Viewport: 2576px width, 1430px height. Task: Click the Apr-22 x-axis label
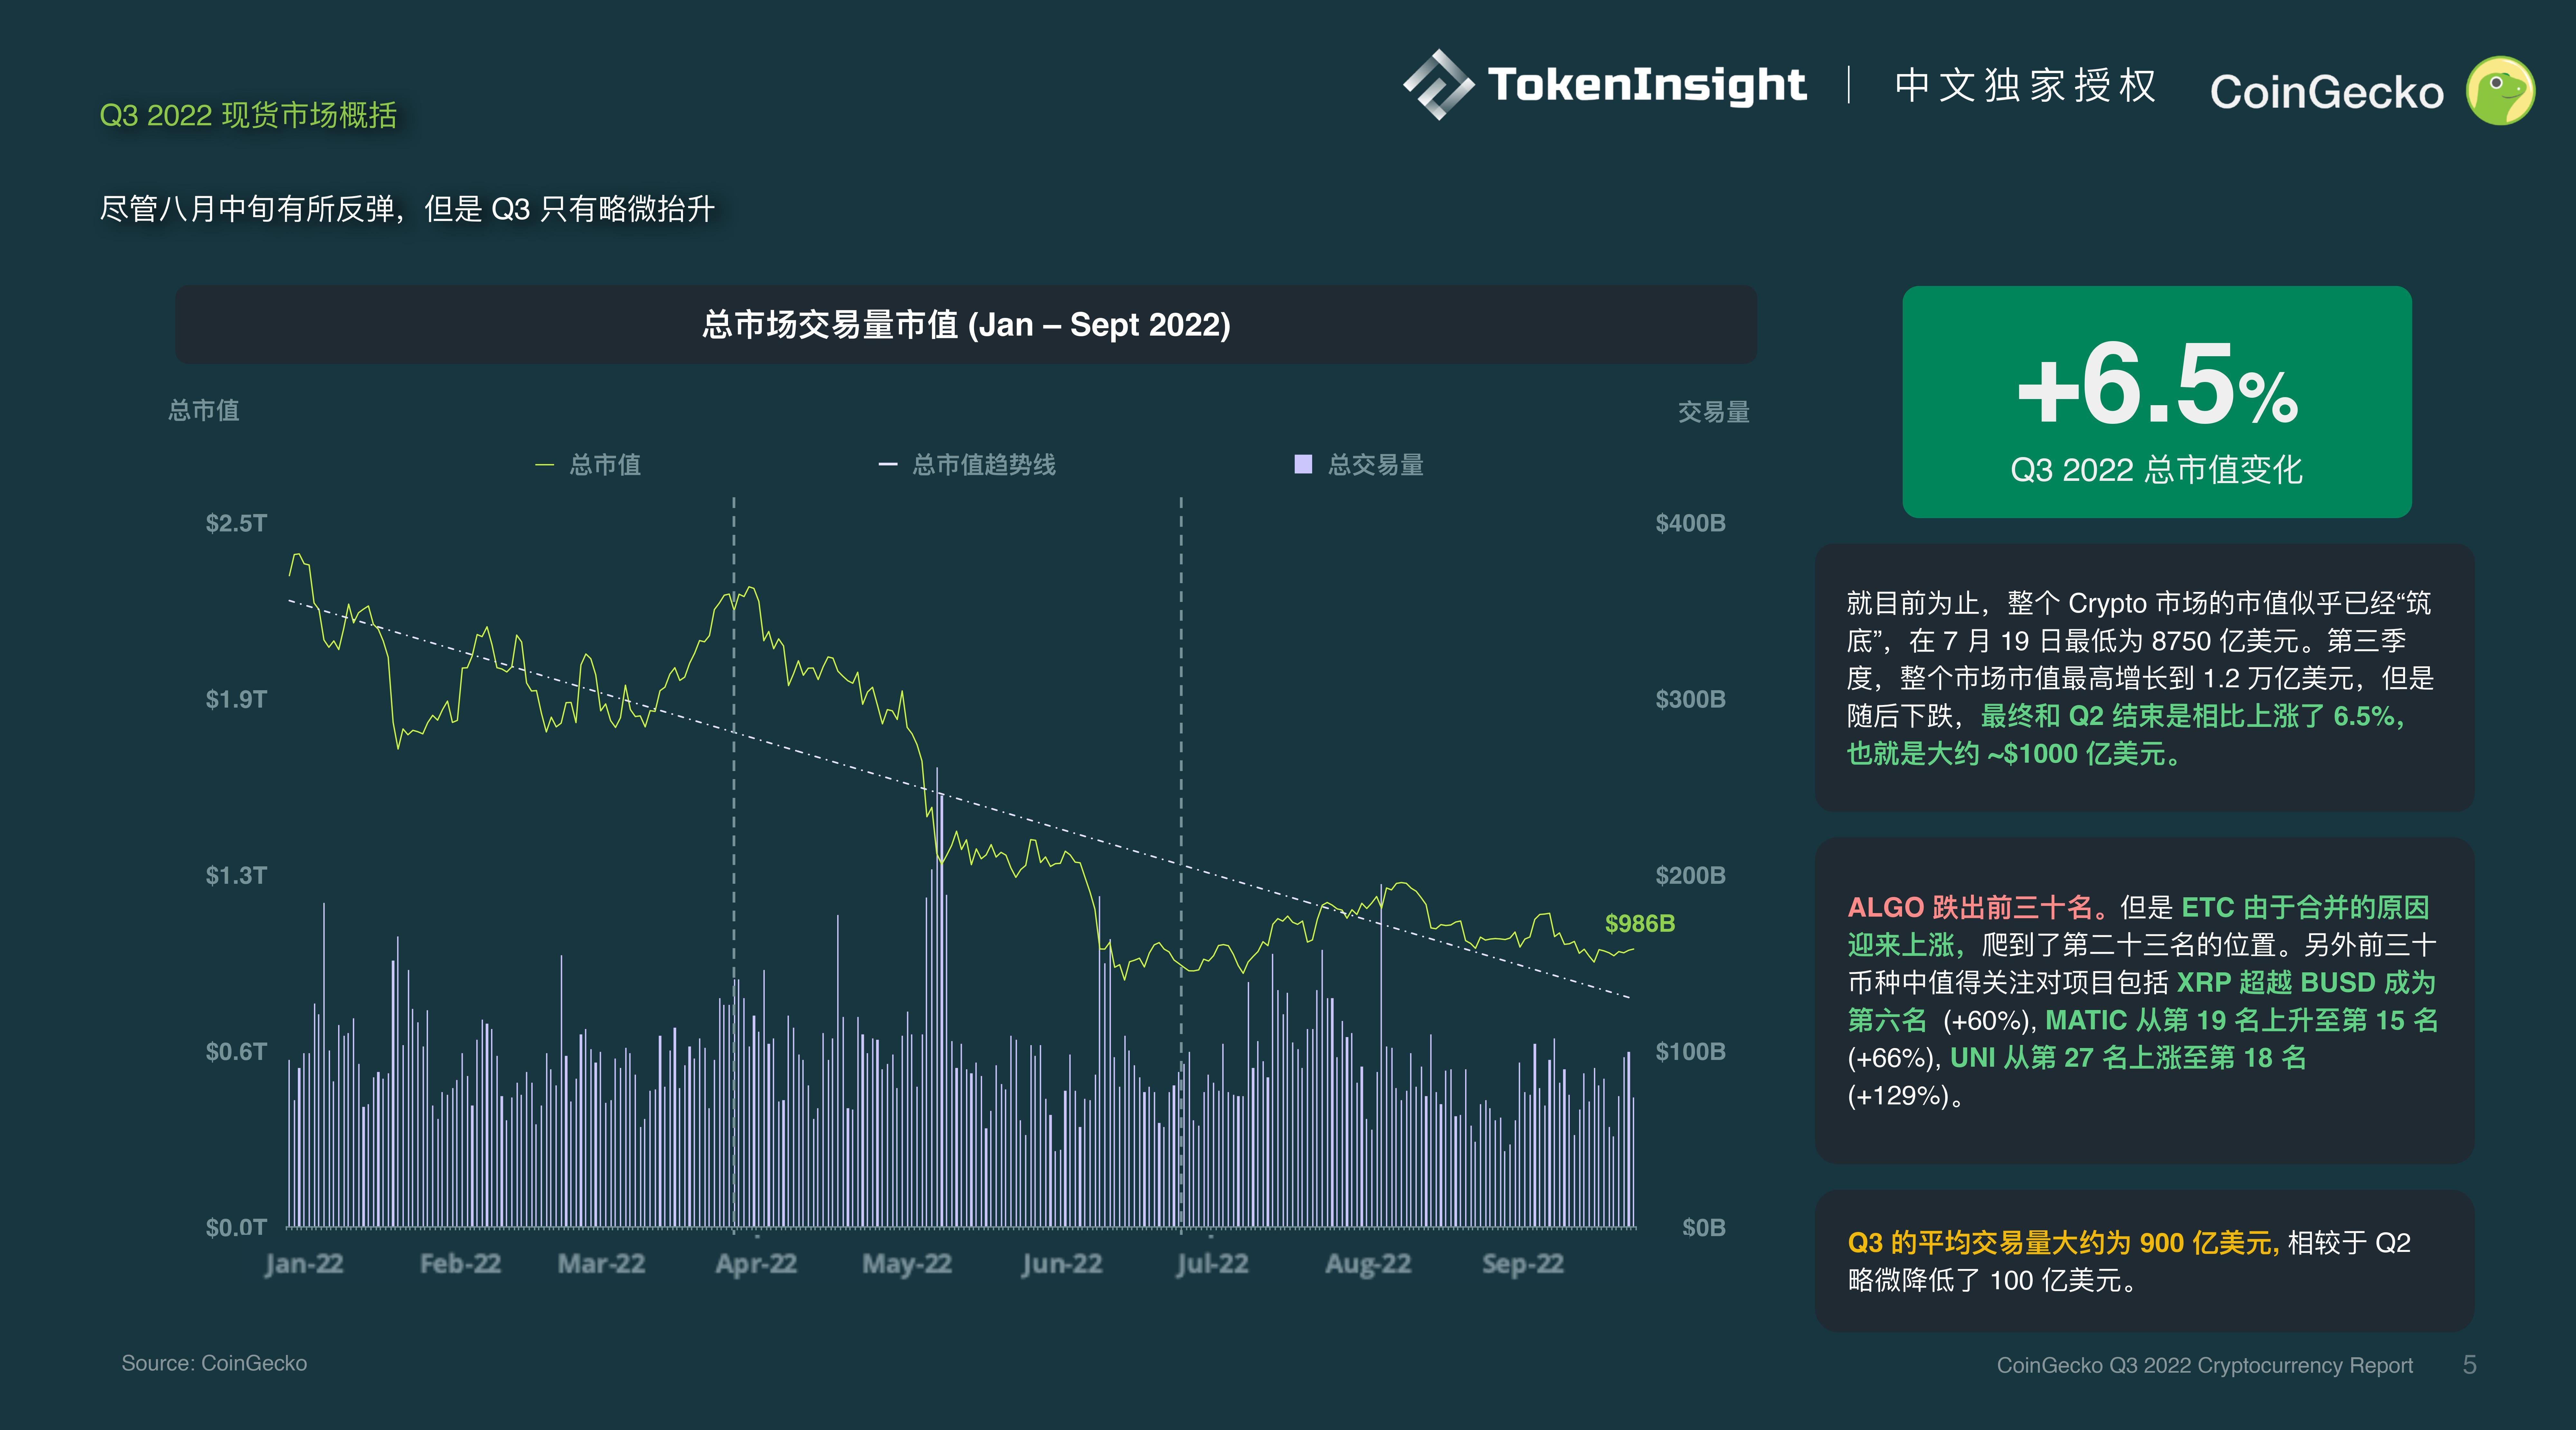[x=756, y=1264]
